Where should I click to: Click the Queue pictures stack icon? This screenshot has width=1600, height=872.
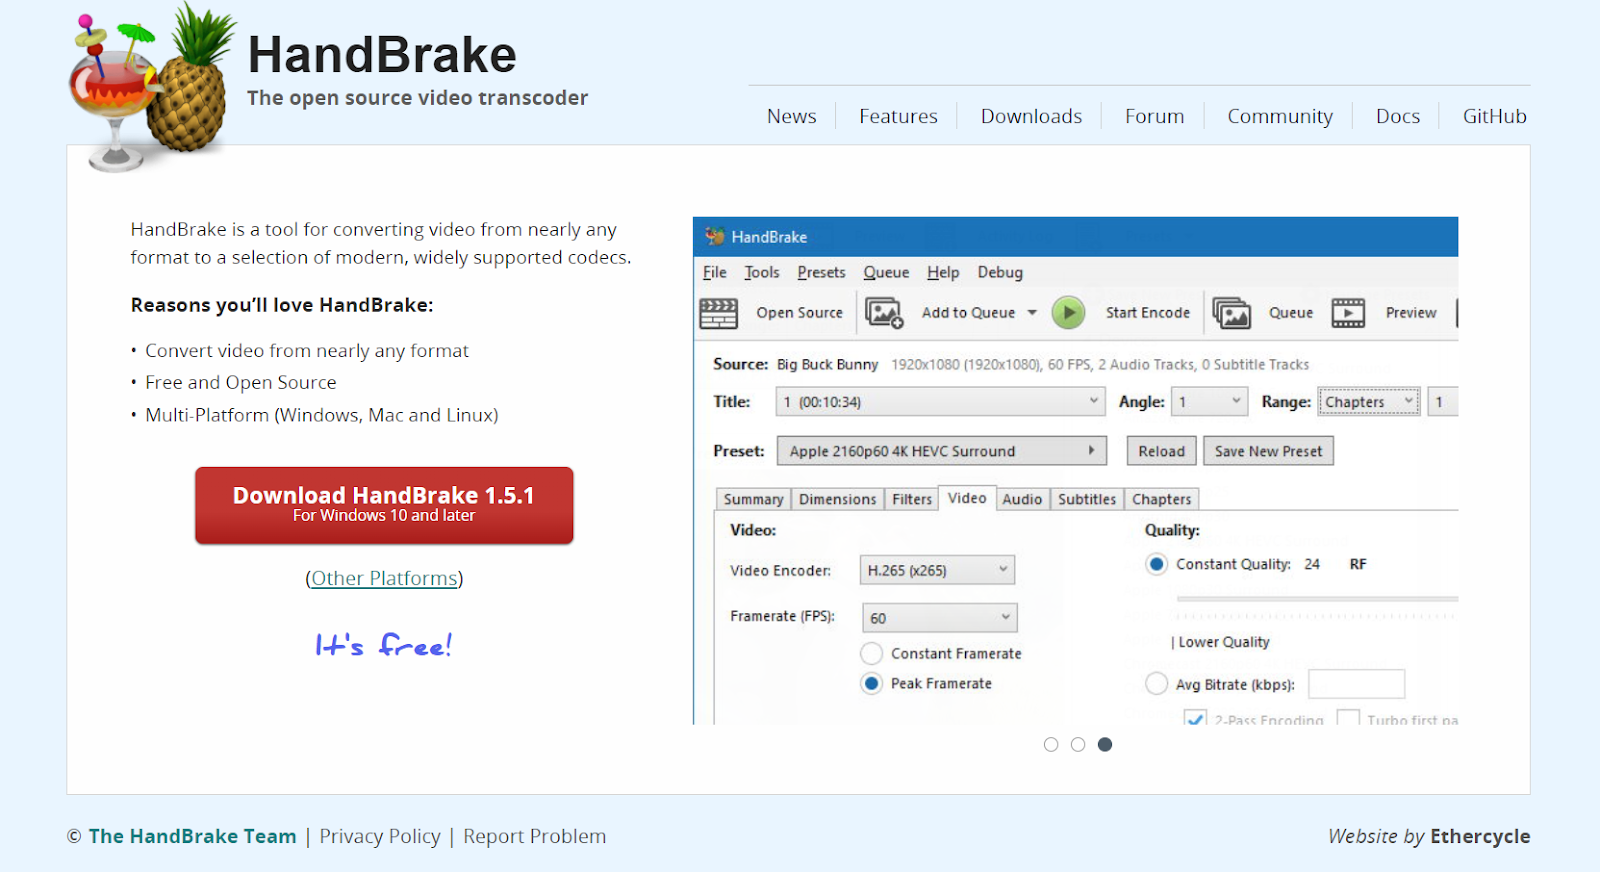point(1231,313)
